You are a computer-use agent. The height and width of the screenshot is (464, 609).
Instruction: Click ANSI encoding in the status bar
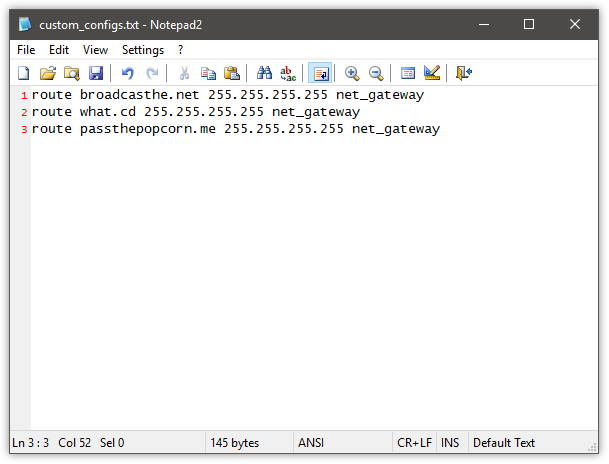pyautogui.click(x=311, y=442)
